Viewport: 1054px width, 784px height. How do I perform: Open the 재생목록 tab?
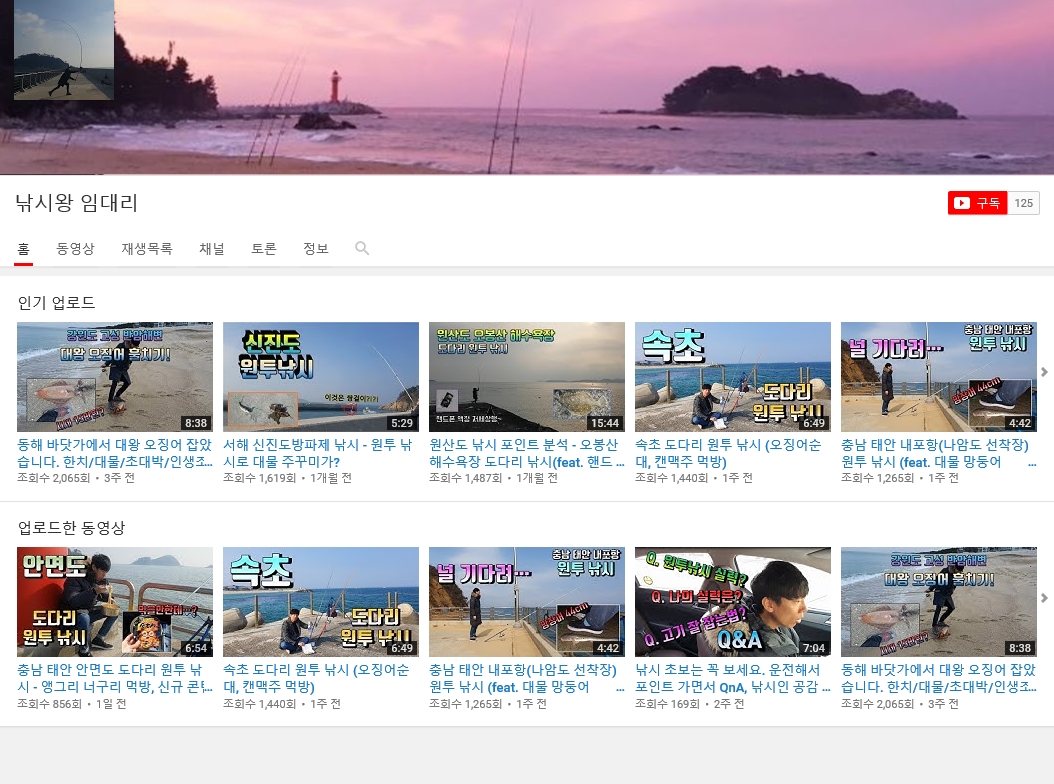(x=147, y=248)
